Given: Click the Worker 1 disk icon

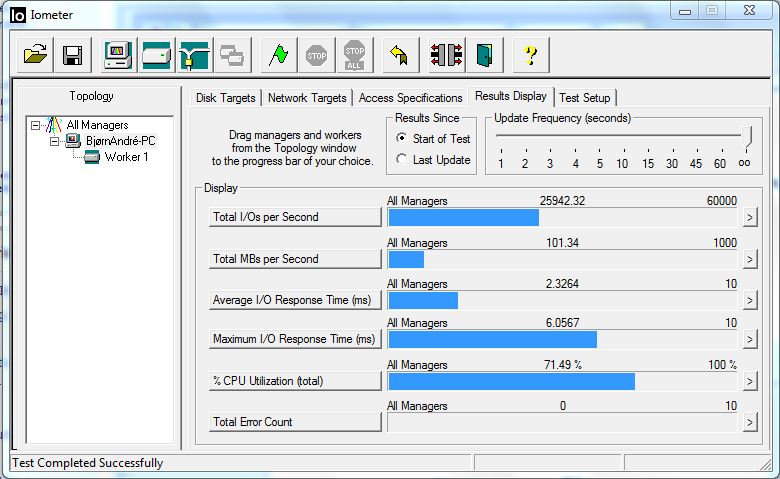Looking at the screenshot, I should 92,157.
